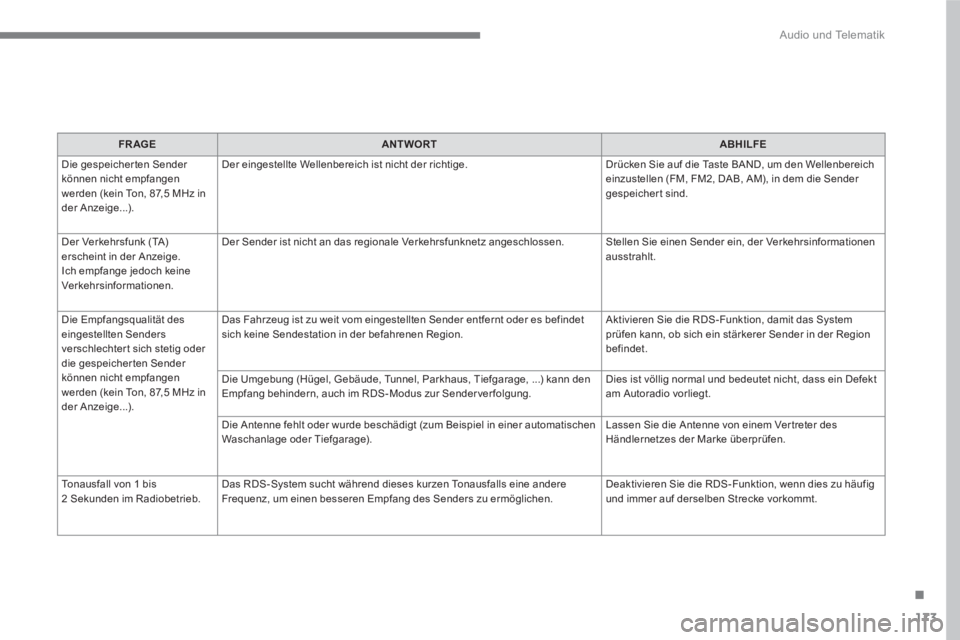
Task: Select the FRAGE column header
Action: pyautogui.click(x=137, y=144)
